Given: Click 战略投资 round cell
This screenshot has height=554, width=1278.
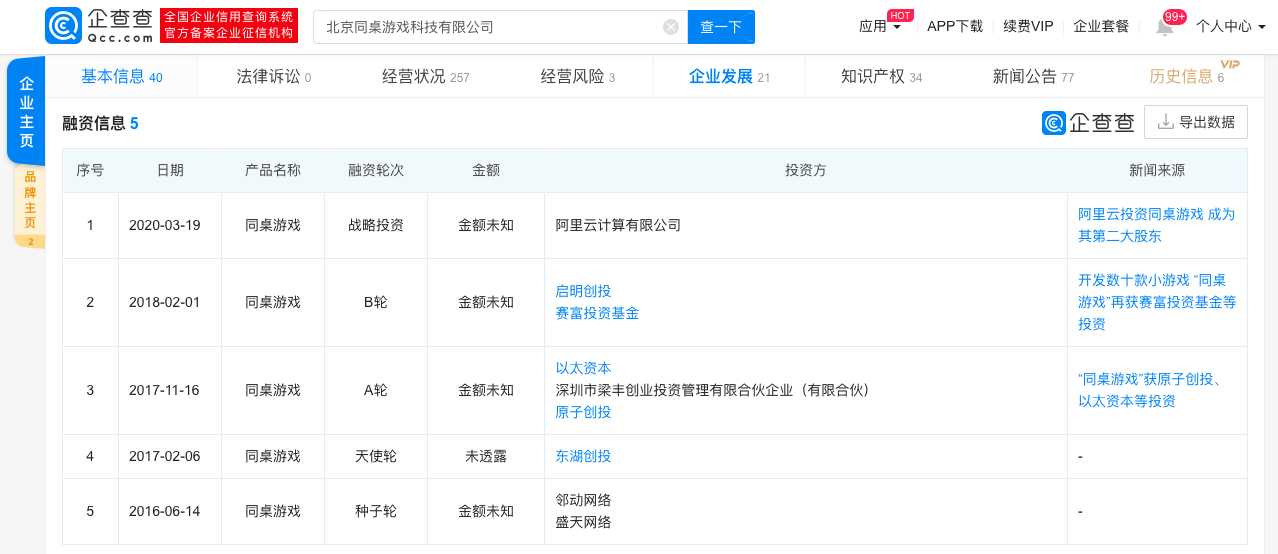Looking at the screenshot, I should pyautogui.click(x=376, y=225).
